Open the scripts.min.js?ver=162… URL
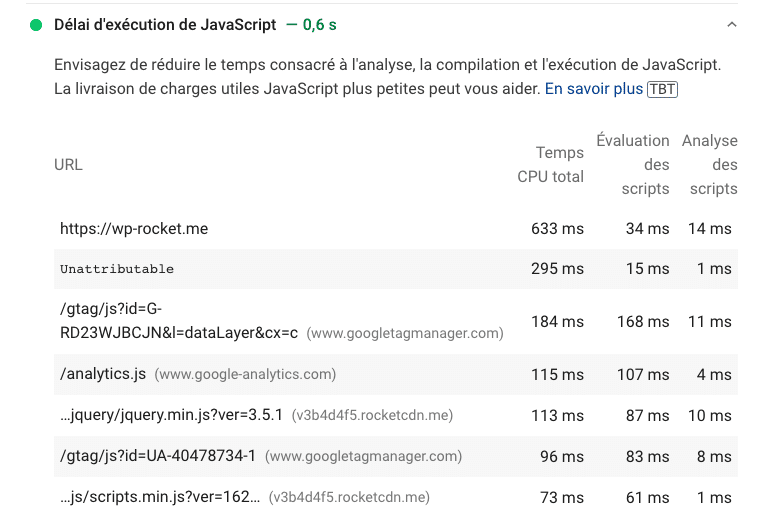The image size is (761, 520). pos(160,497)
